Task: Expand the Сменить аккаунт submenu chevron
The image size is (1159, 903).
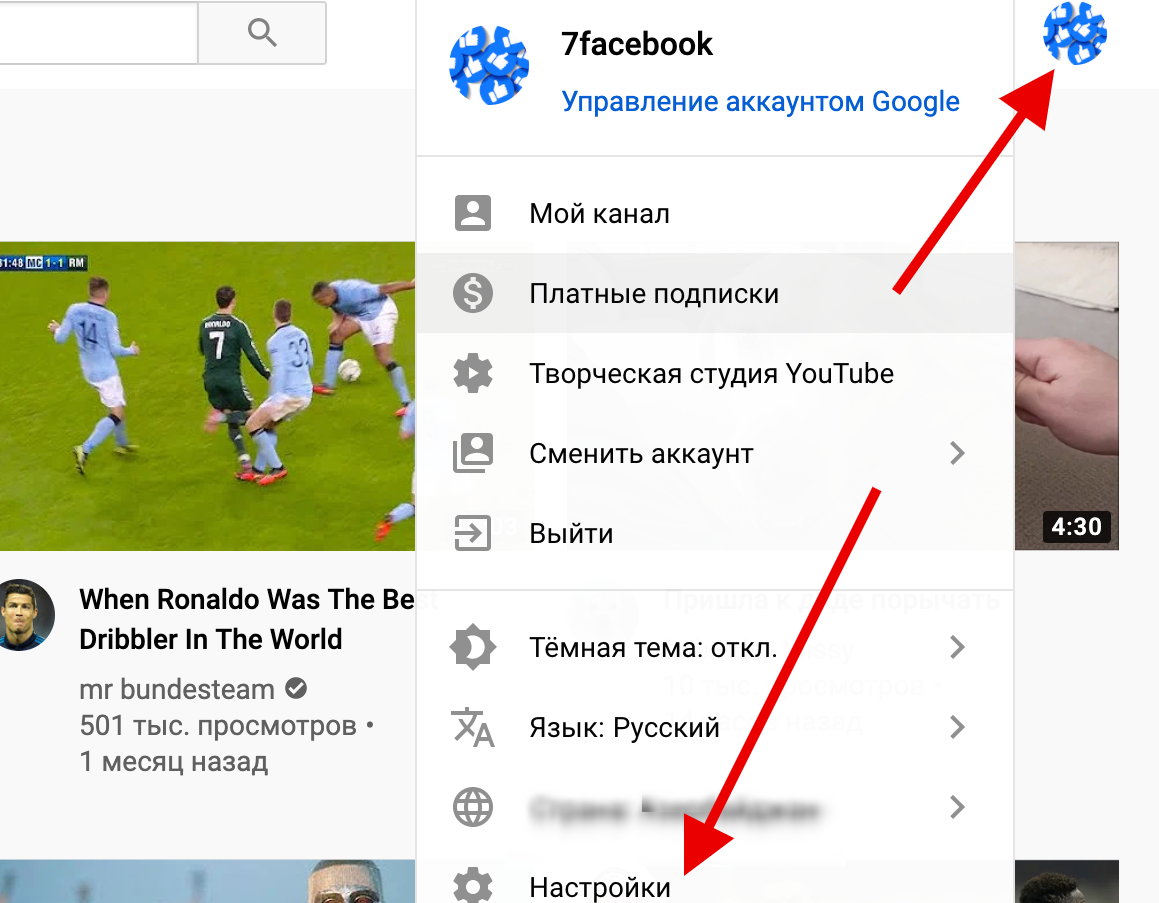Action: (957, 453)
